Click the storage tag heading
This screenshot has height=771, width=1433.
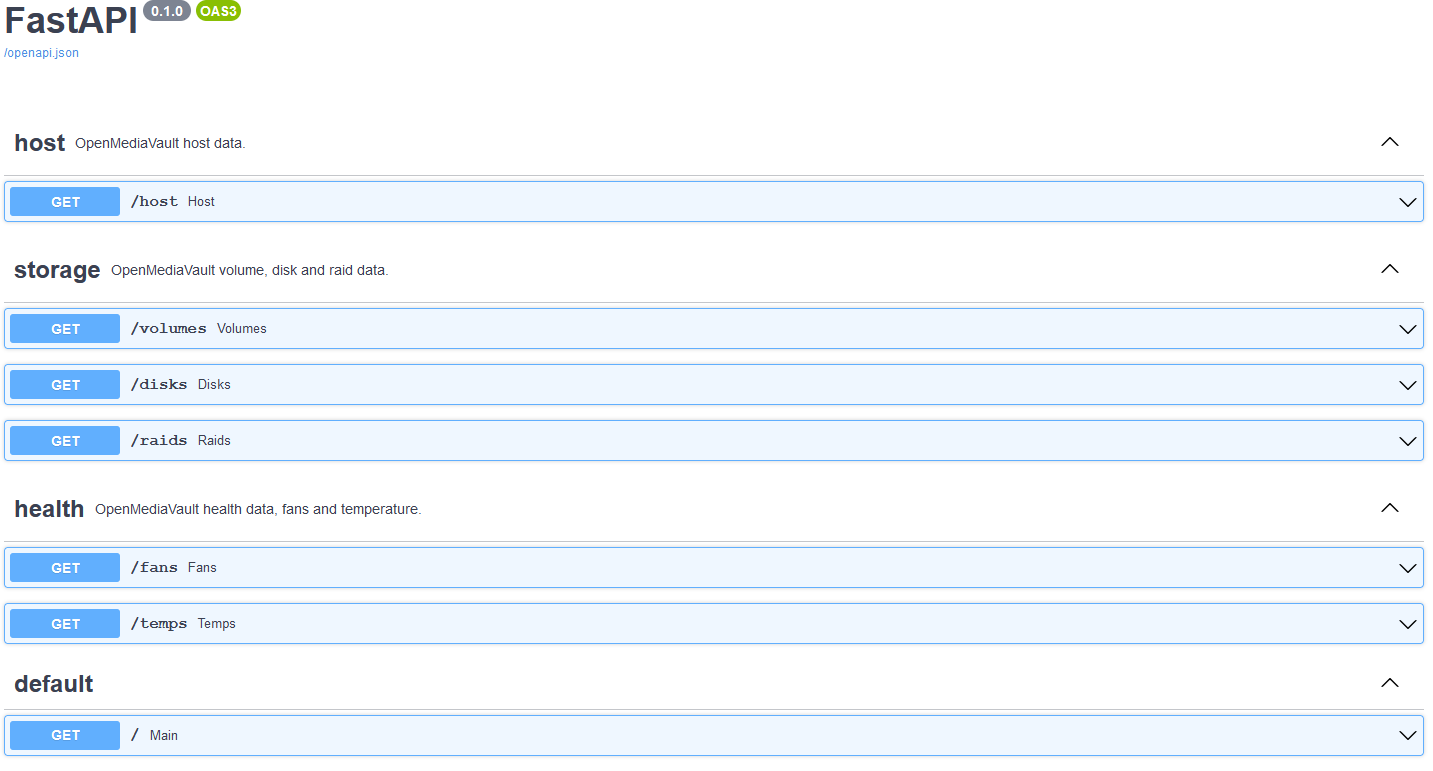tap(57, 270)
